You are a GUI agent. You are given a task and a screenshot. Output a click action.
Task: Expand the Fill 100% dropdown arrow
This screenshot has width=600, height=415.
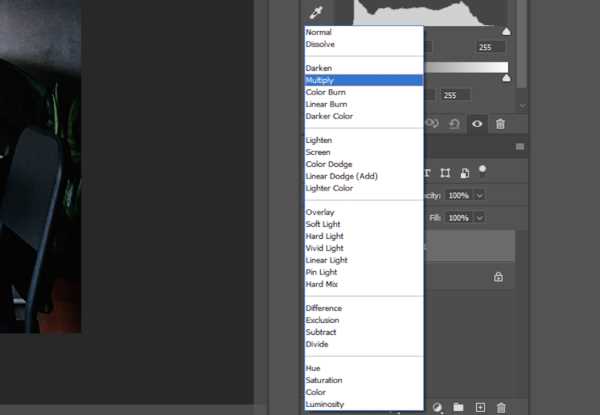coord(479,218)
